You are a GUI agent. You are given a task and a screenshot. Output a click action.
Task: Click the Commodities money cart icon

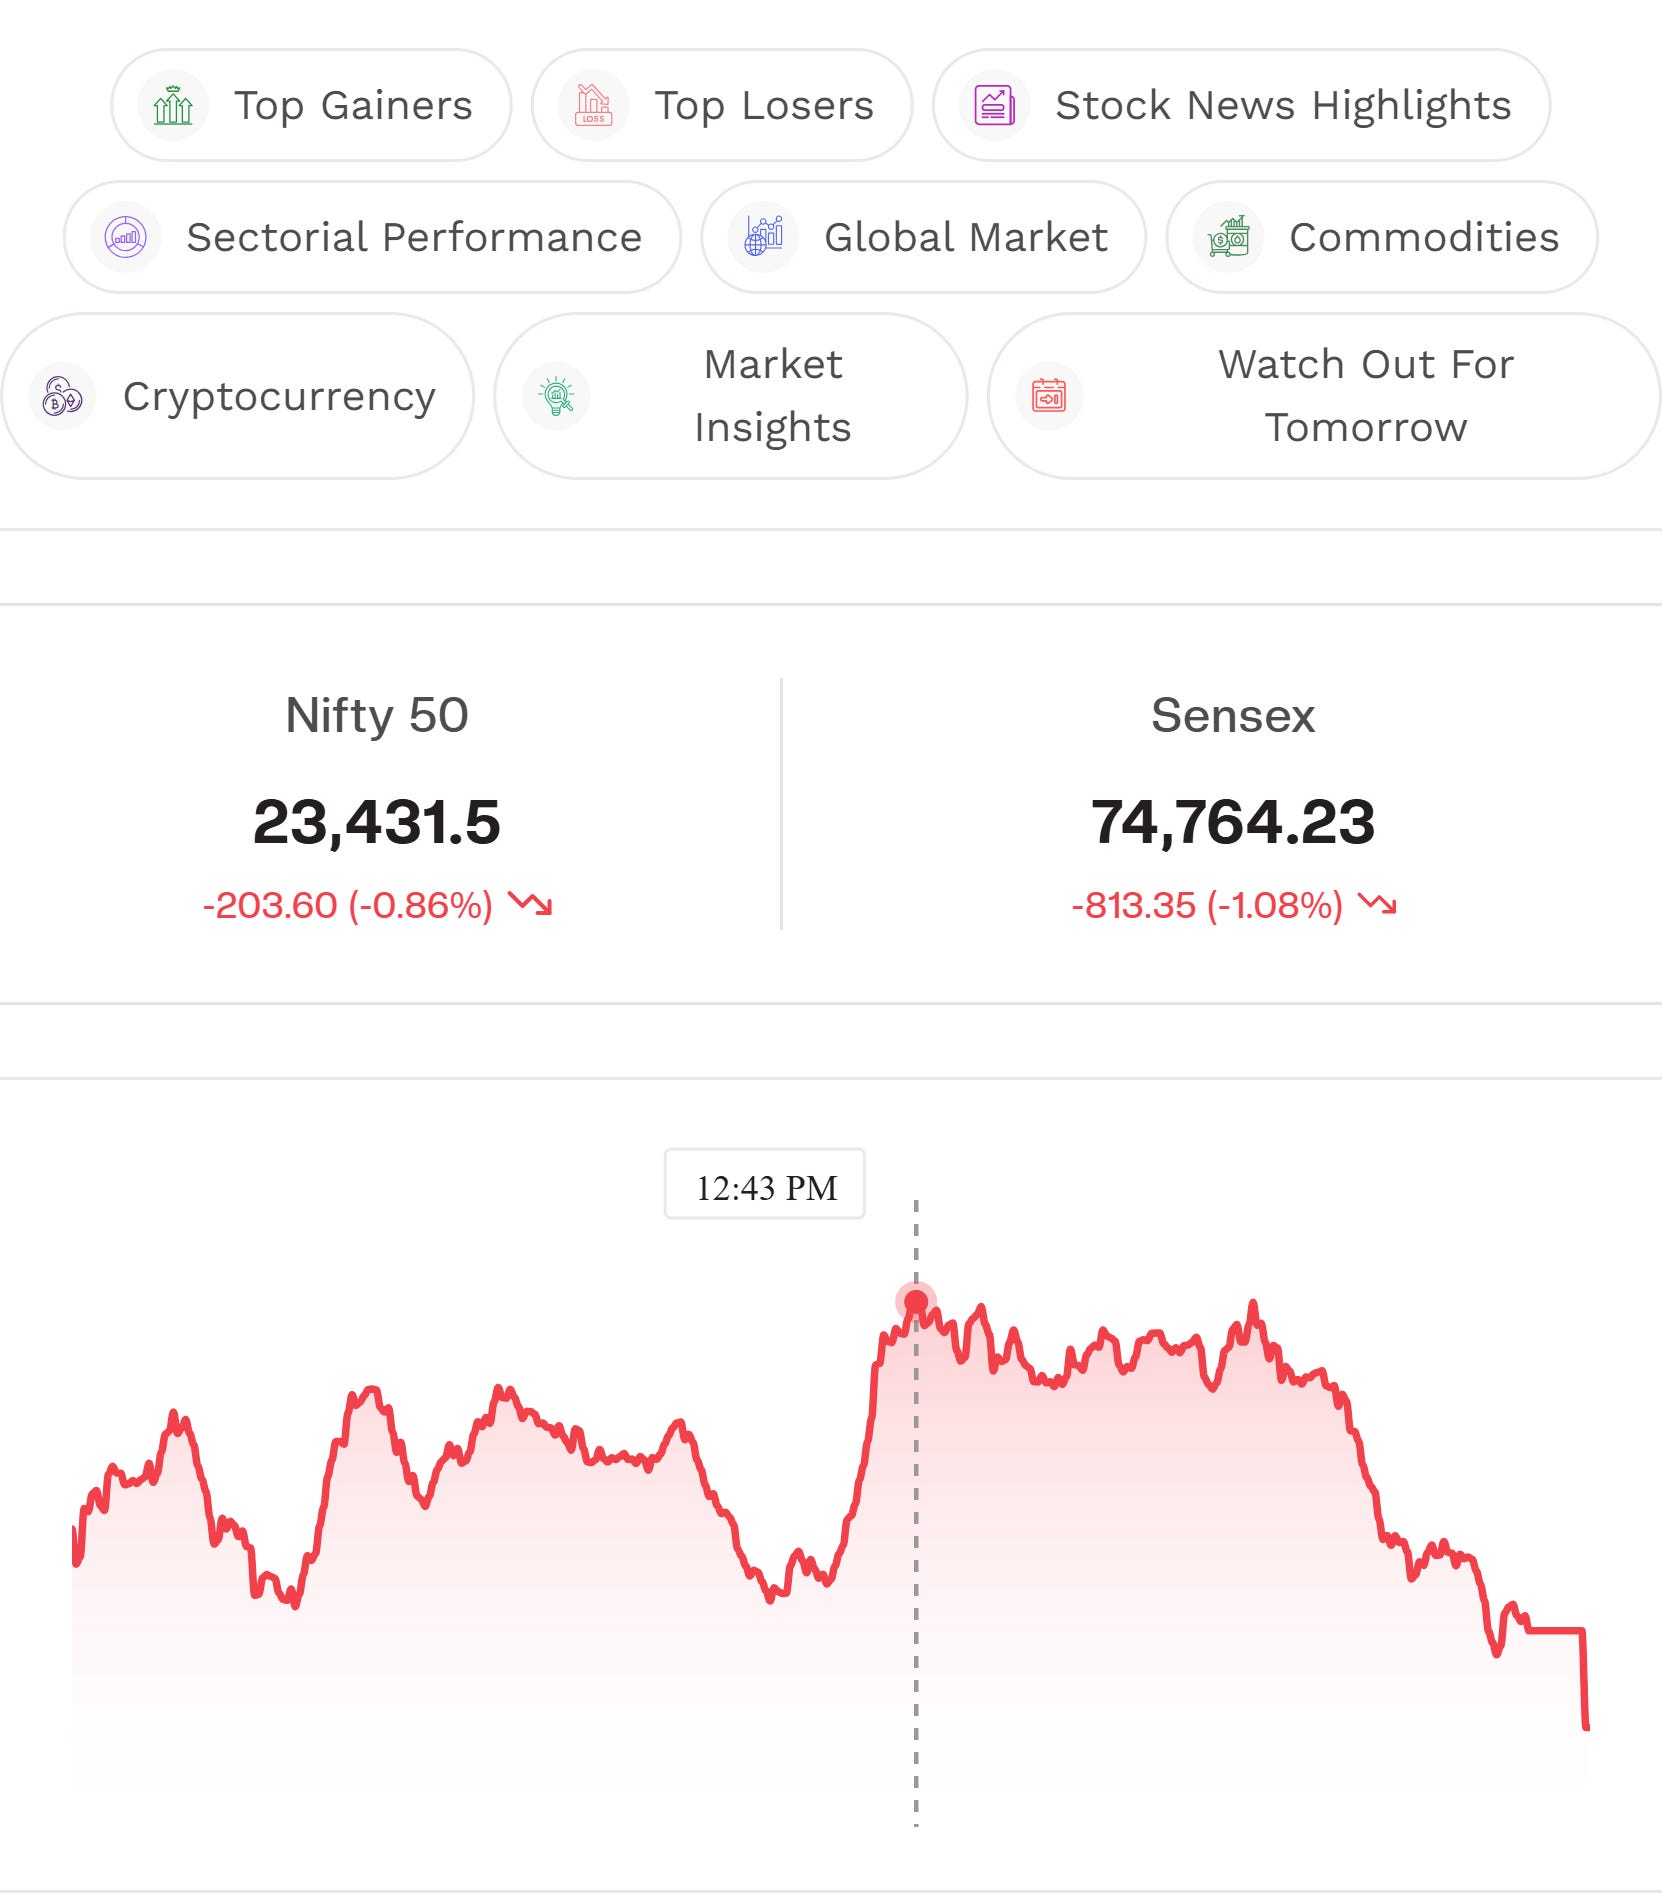[x=1229, y=237]
